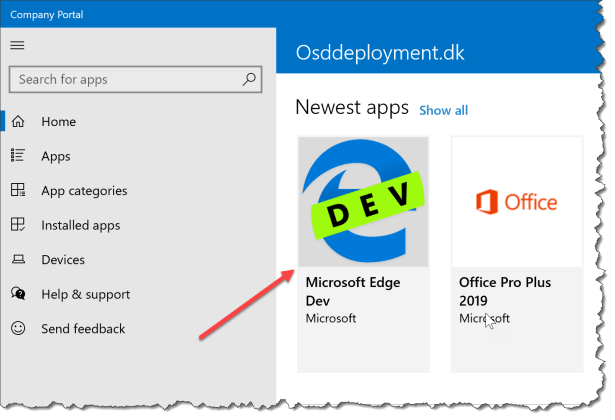Click the App categories grid icon
This screenshot has height=420, width=615.
click(x=18, y=191)
